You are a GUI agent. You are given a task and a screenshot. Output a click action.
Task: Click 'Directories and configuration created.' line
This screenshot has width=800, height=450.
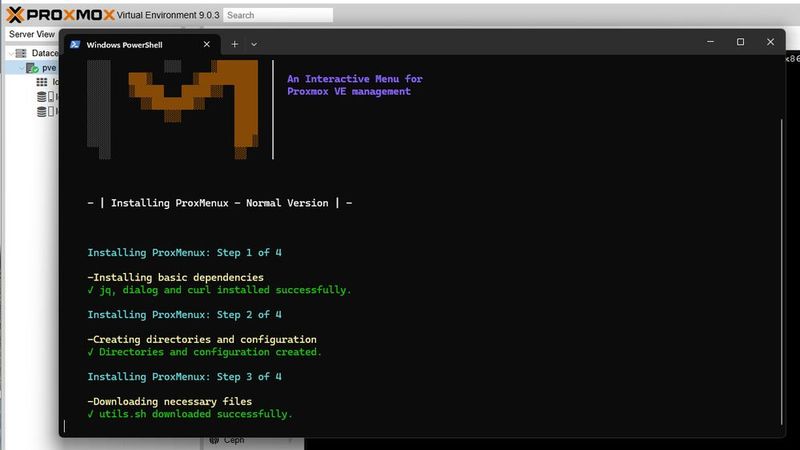click(x=210, y=352)
